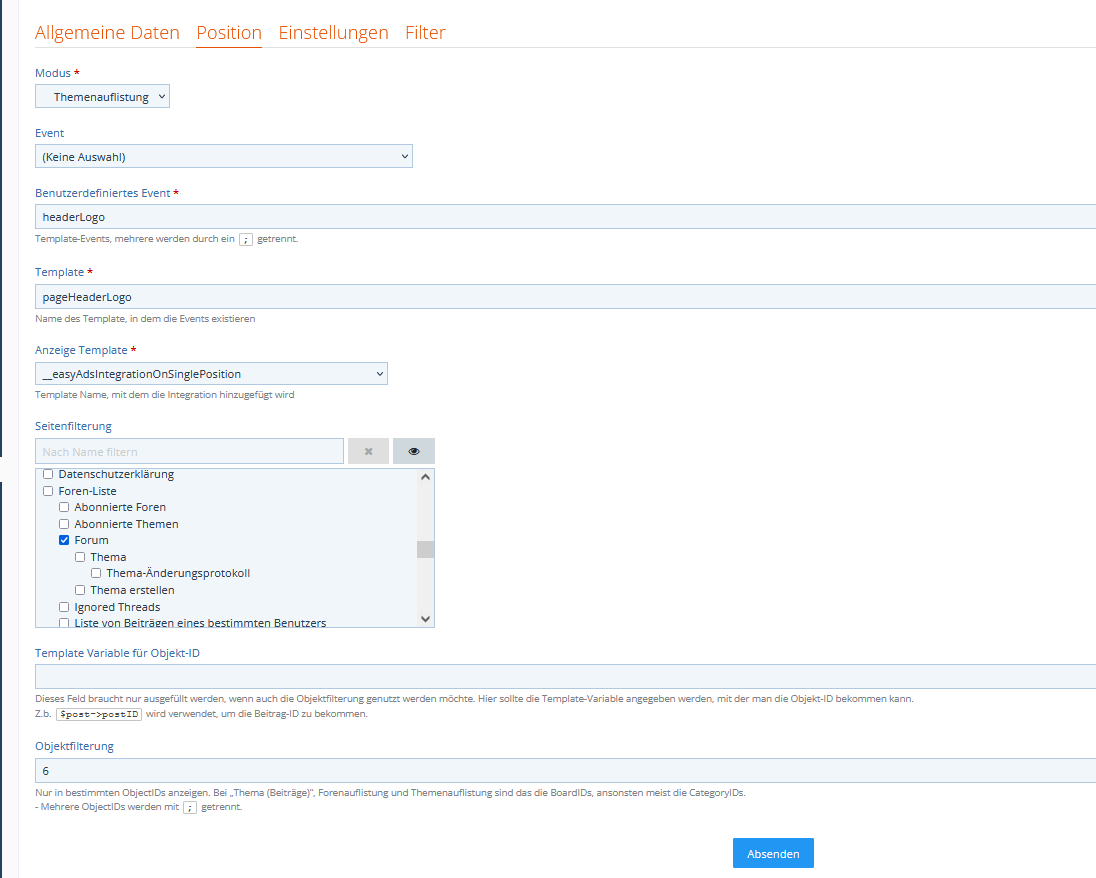1096x878 pixels.
Task: Expand the Anzeige Template dropdown
Action: point(211,374)
